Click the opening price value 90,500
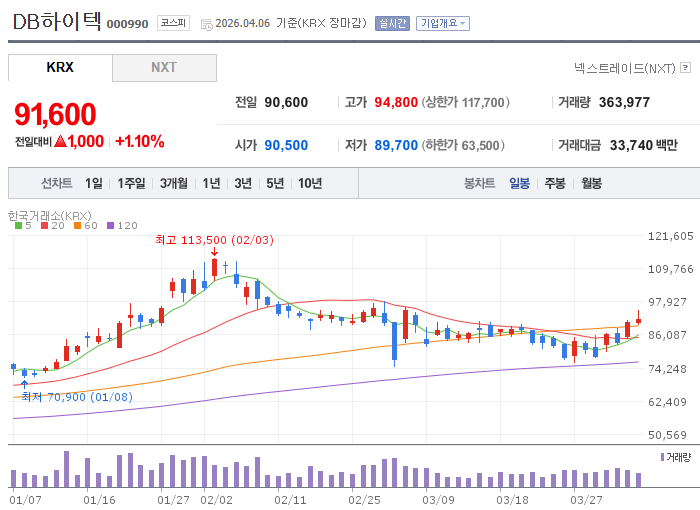The width and height of the screenshot is (700, 510). tap(286, 145)
